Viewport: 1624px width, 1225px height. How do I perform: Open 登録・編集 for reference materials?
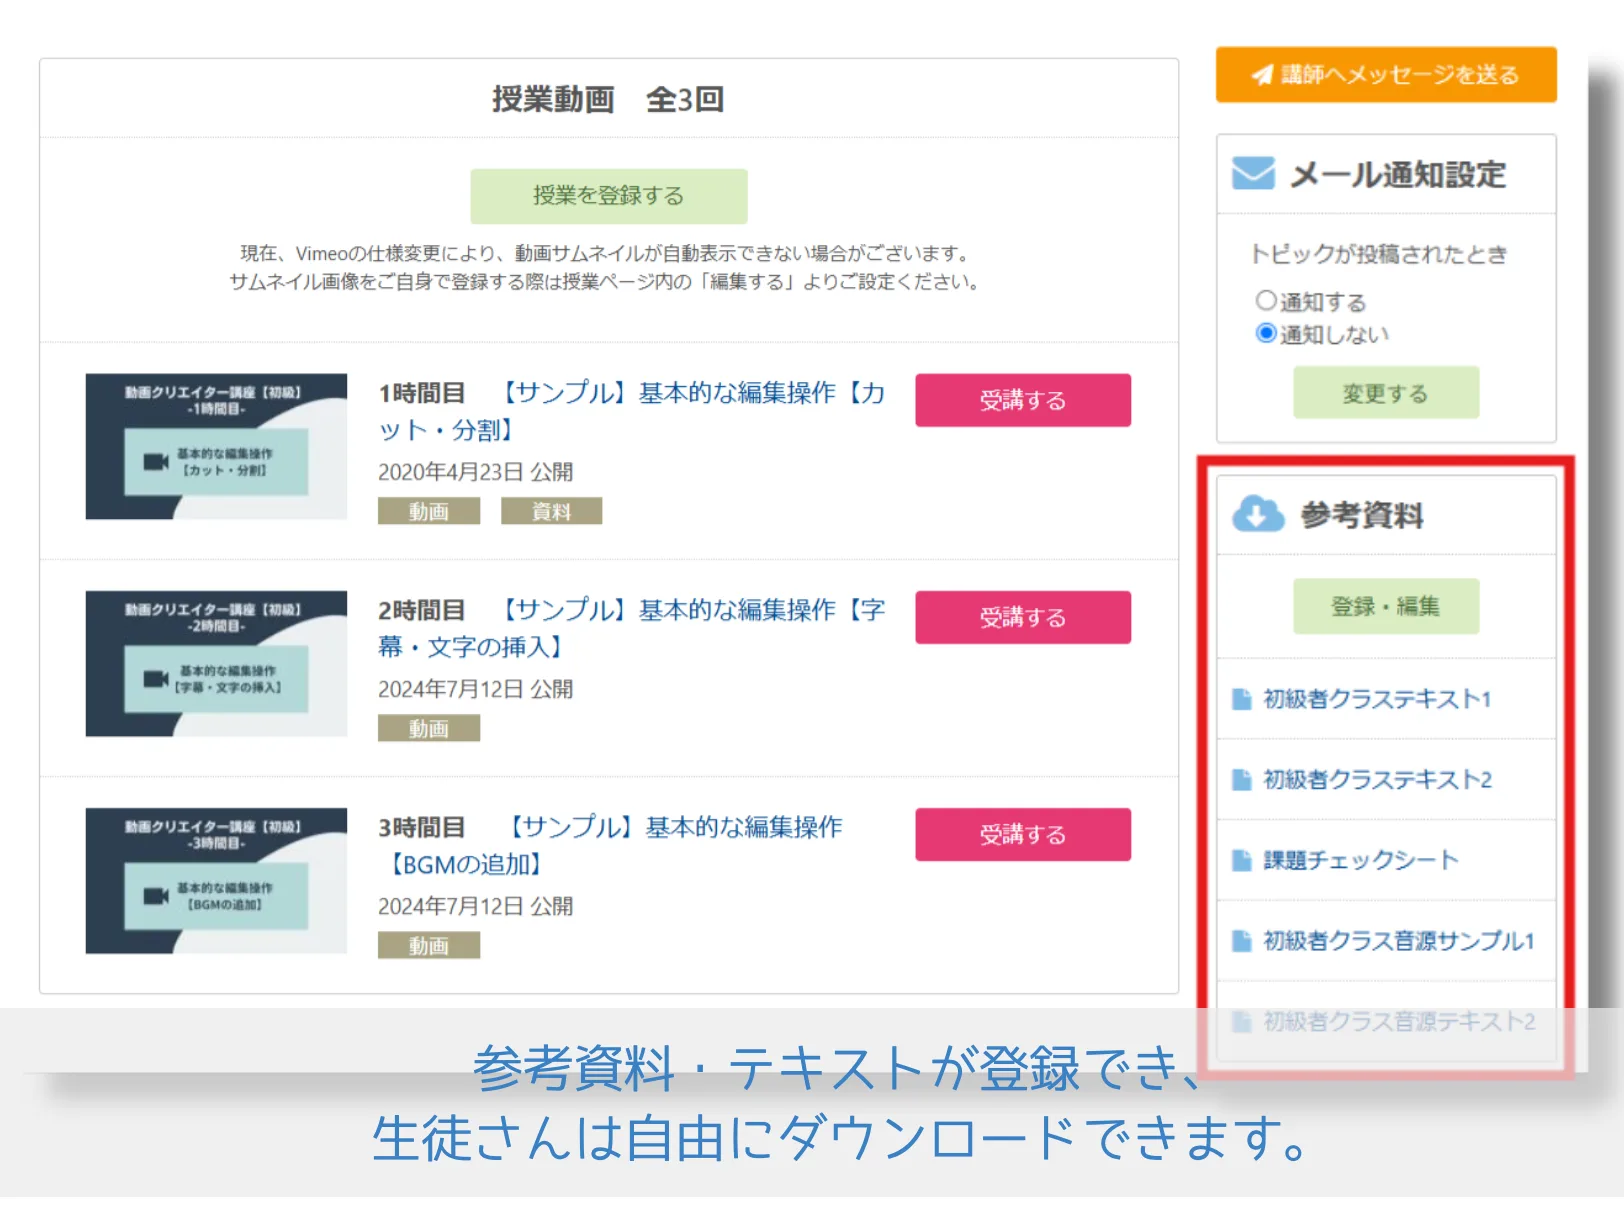click(1385, 606)
